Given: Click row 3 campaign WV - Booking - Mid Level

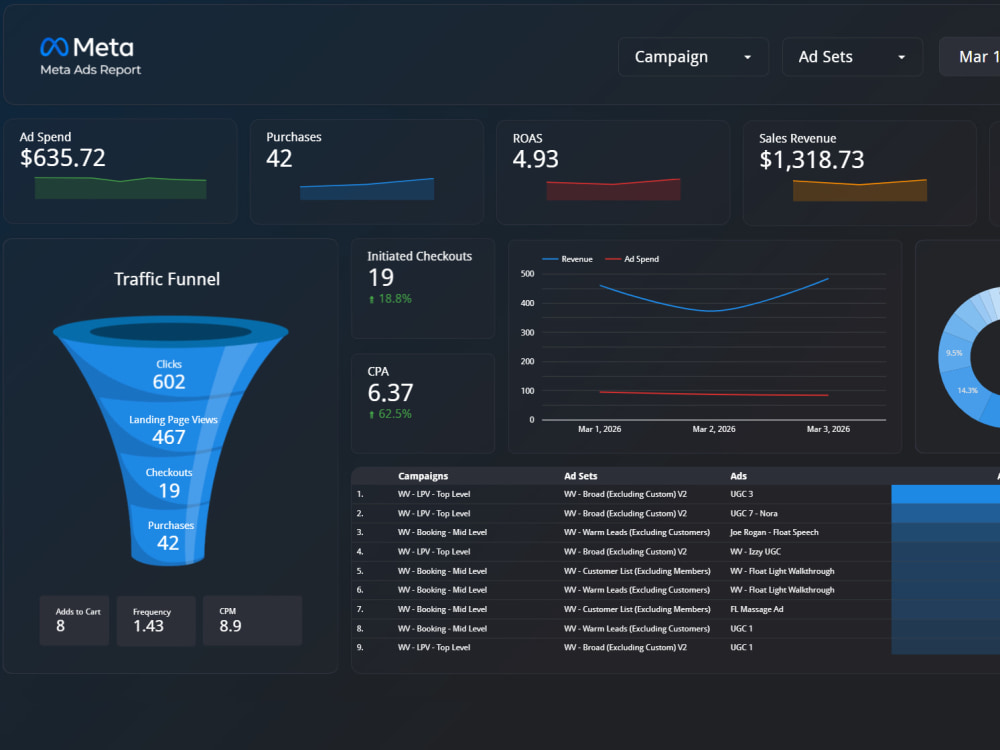Looking at the screenshot, I should (442, 533).
